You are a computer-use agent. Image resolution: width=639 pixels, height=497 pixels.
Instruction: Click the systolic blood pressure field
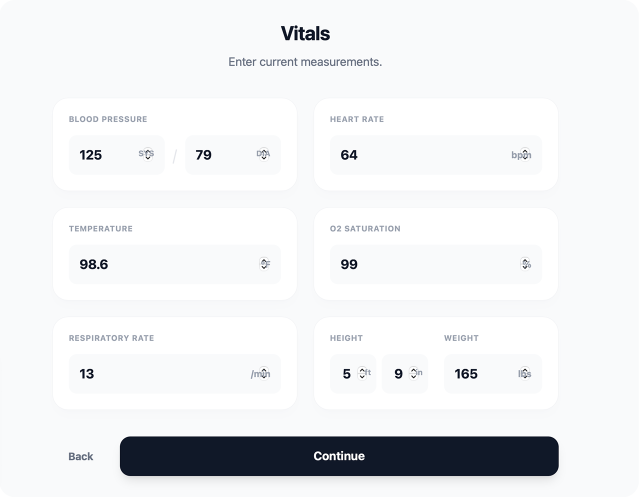point(100,155)
